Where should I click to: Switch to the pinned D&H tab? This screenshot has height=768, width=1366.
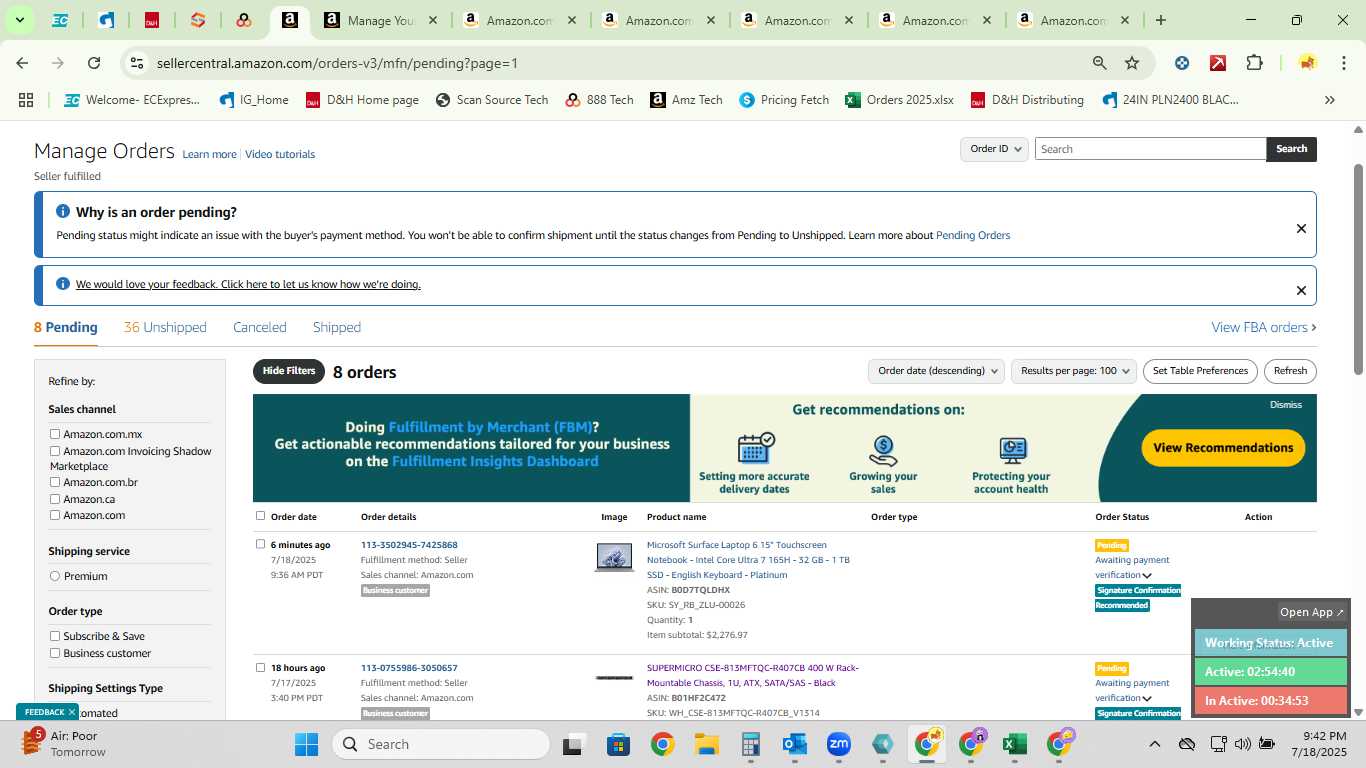point(152,20)
